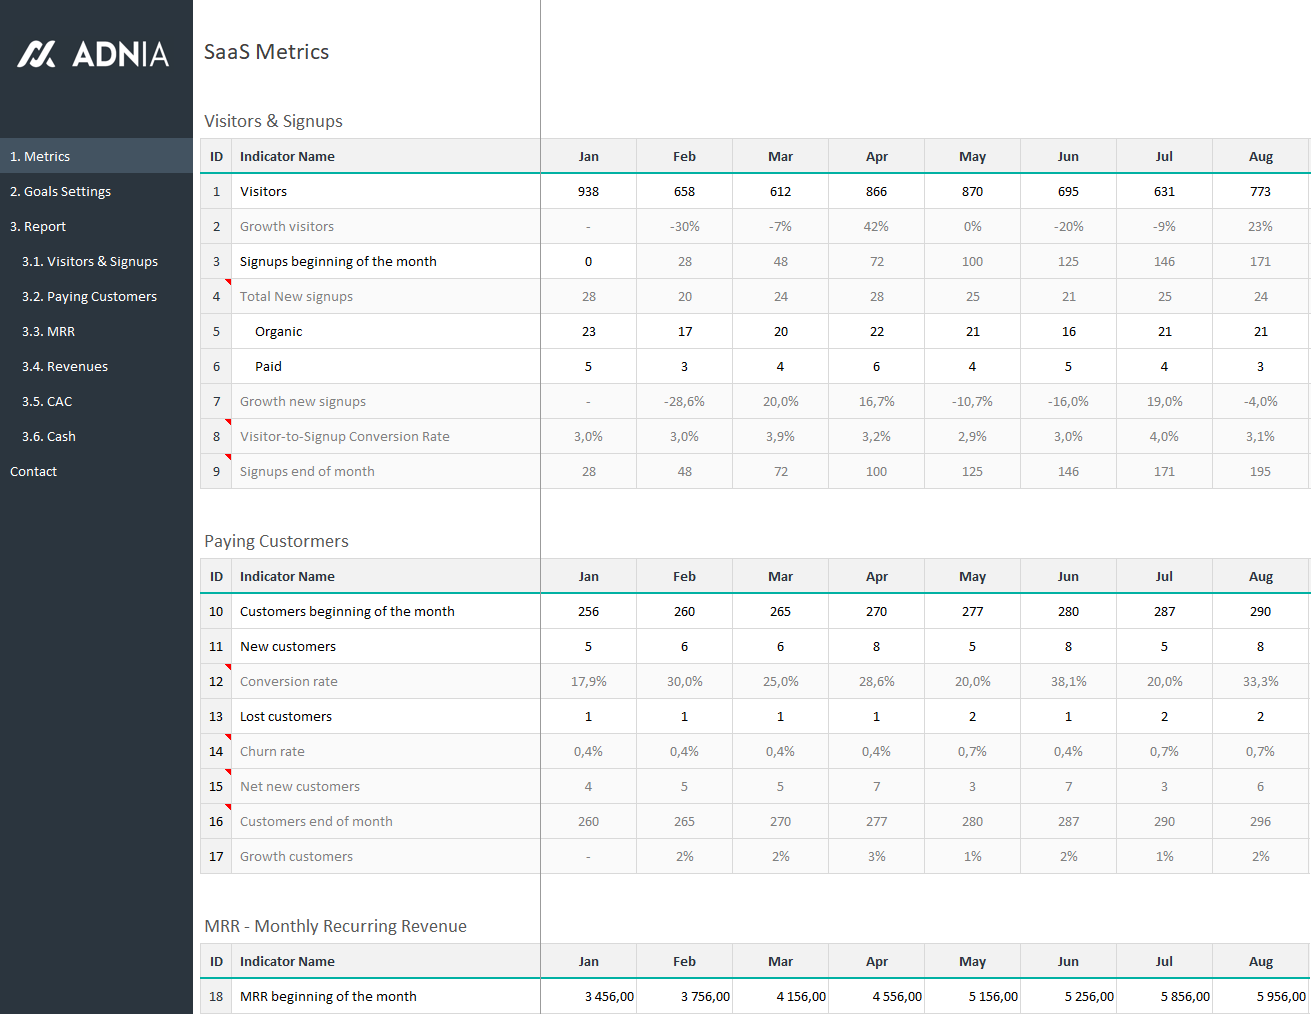The width and height of the screenshot is (1311, 1014).
Task: Select the January Visitors cell showing 938
Action: 588,191
